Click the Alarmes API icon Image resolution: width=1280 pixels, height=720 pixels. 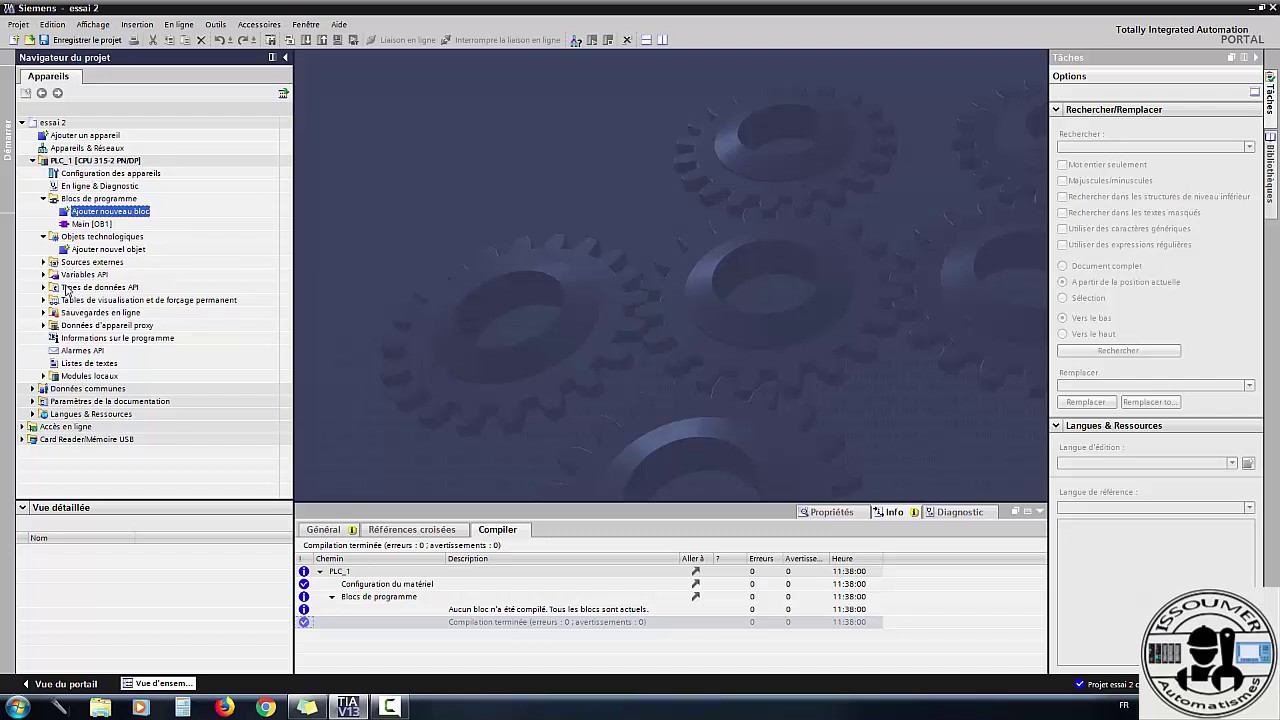[54, 351]
